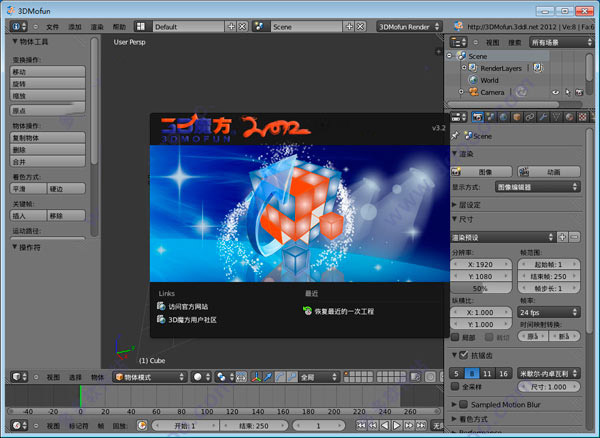This screenshot has width=600, height=438.
Task: Select the scale manipulator icon
Action: (x=292, y=377)
